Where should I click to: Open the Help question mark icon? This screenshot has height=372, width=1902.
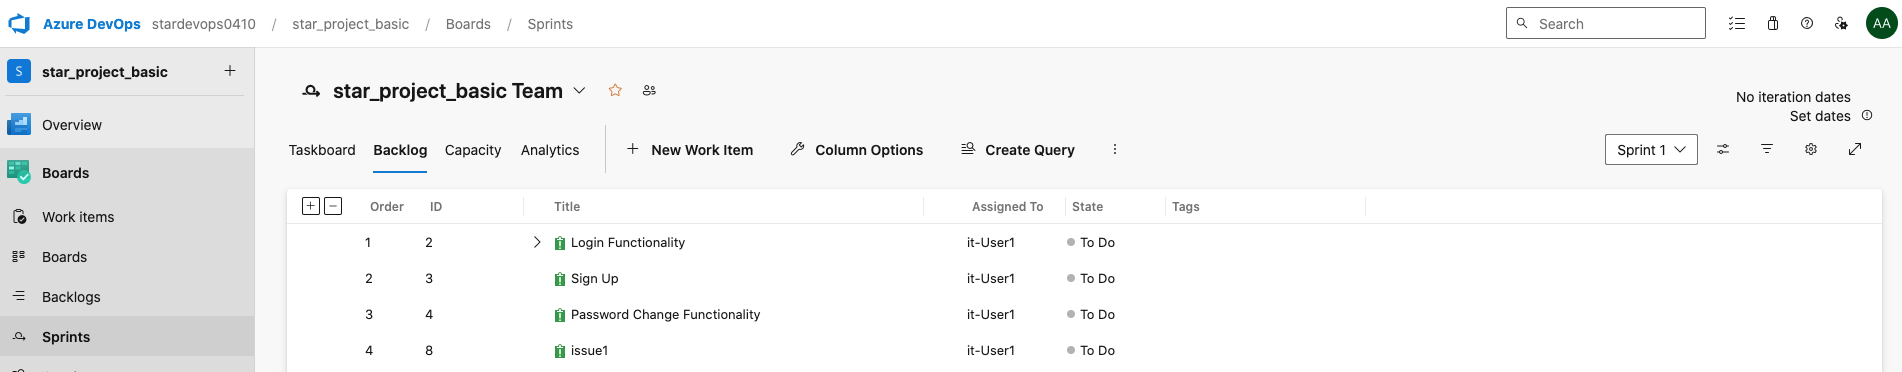click(x=1807, y=23)
